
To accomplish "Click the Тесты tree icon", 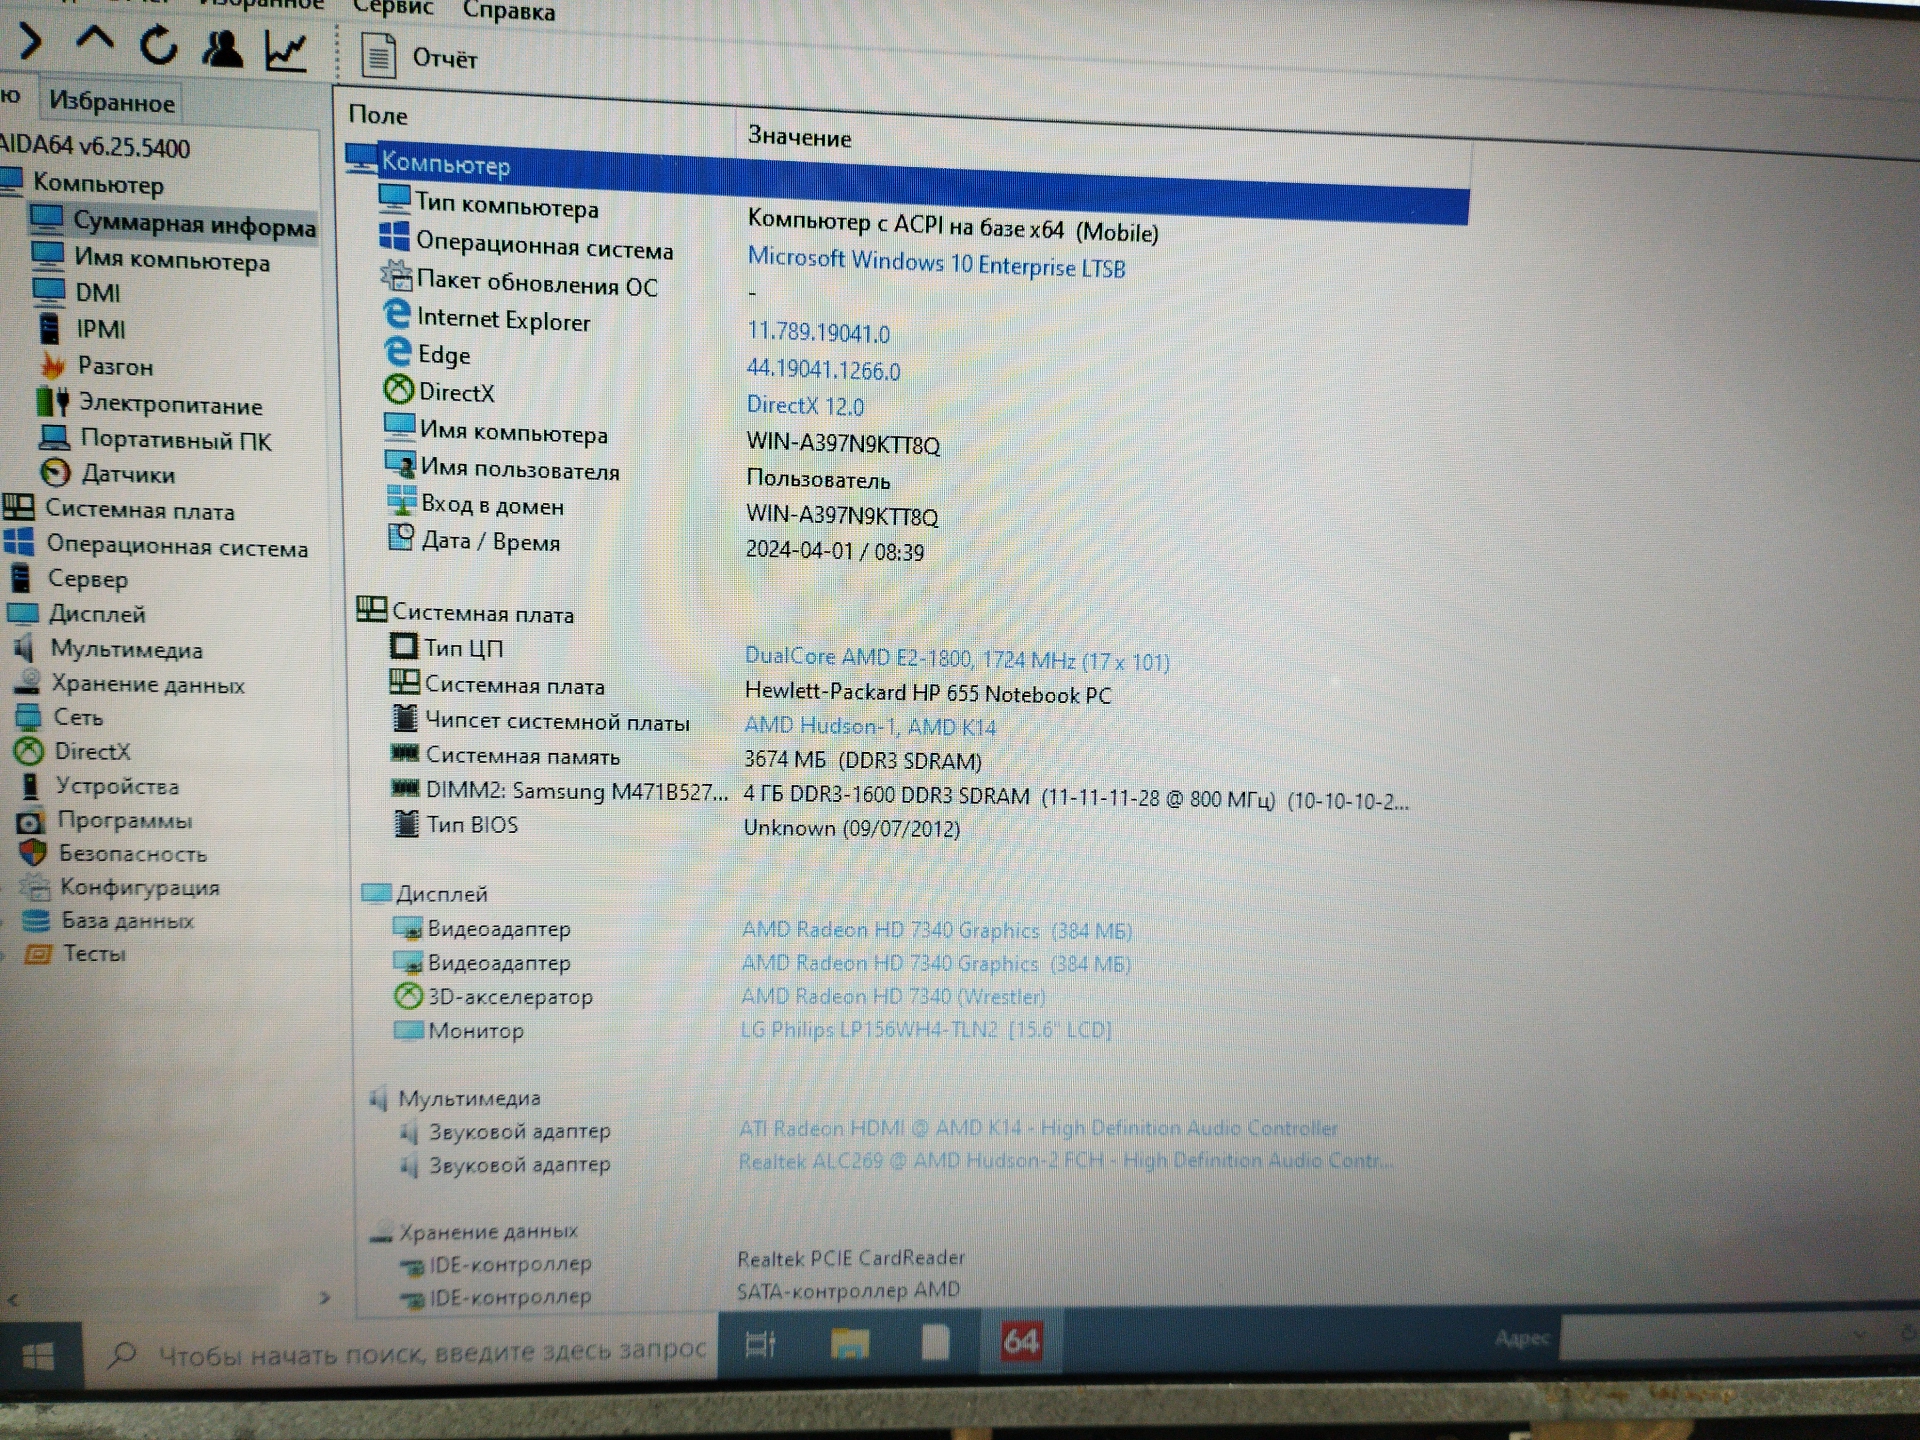I will (x=38, y=953).
